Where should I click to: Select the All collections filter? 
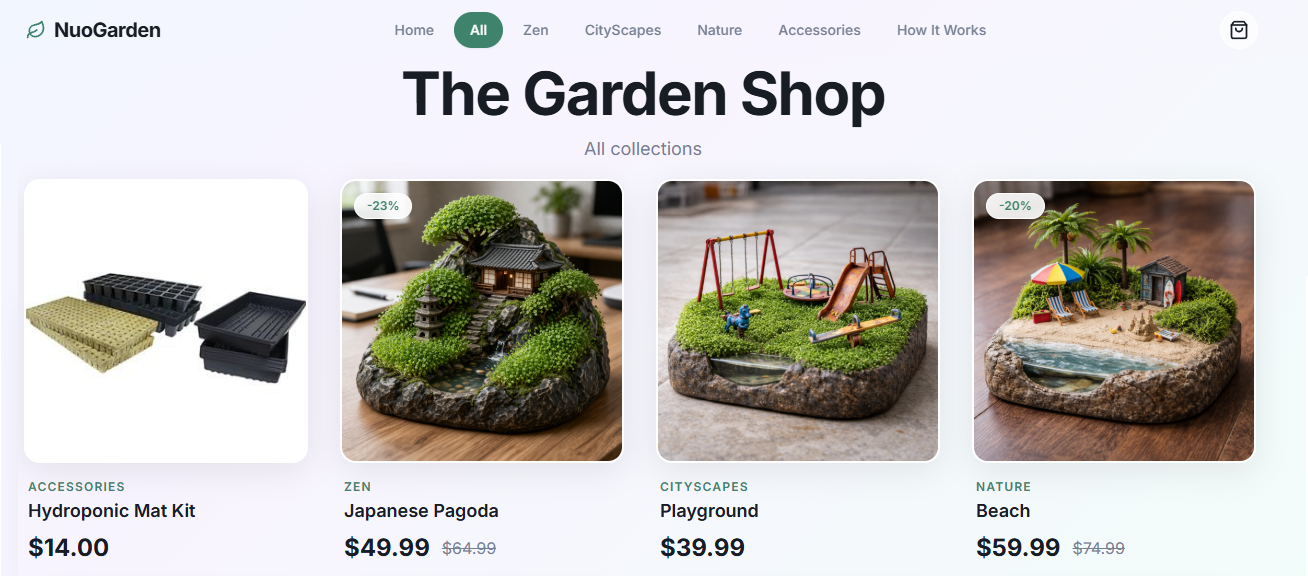[478, 30]
